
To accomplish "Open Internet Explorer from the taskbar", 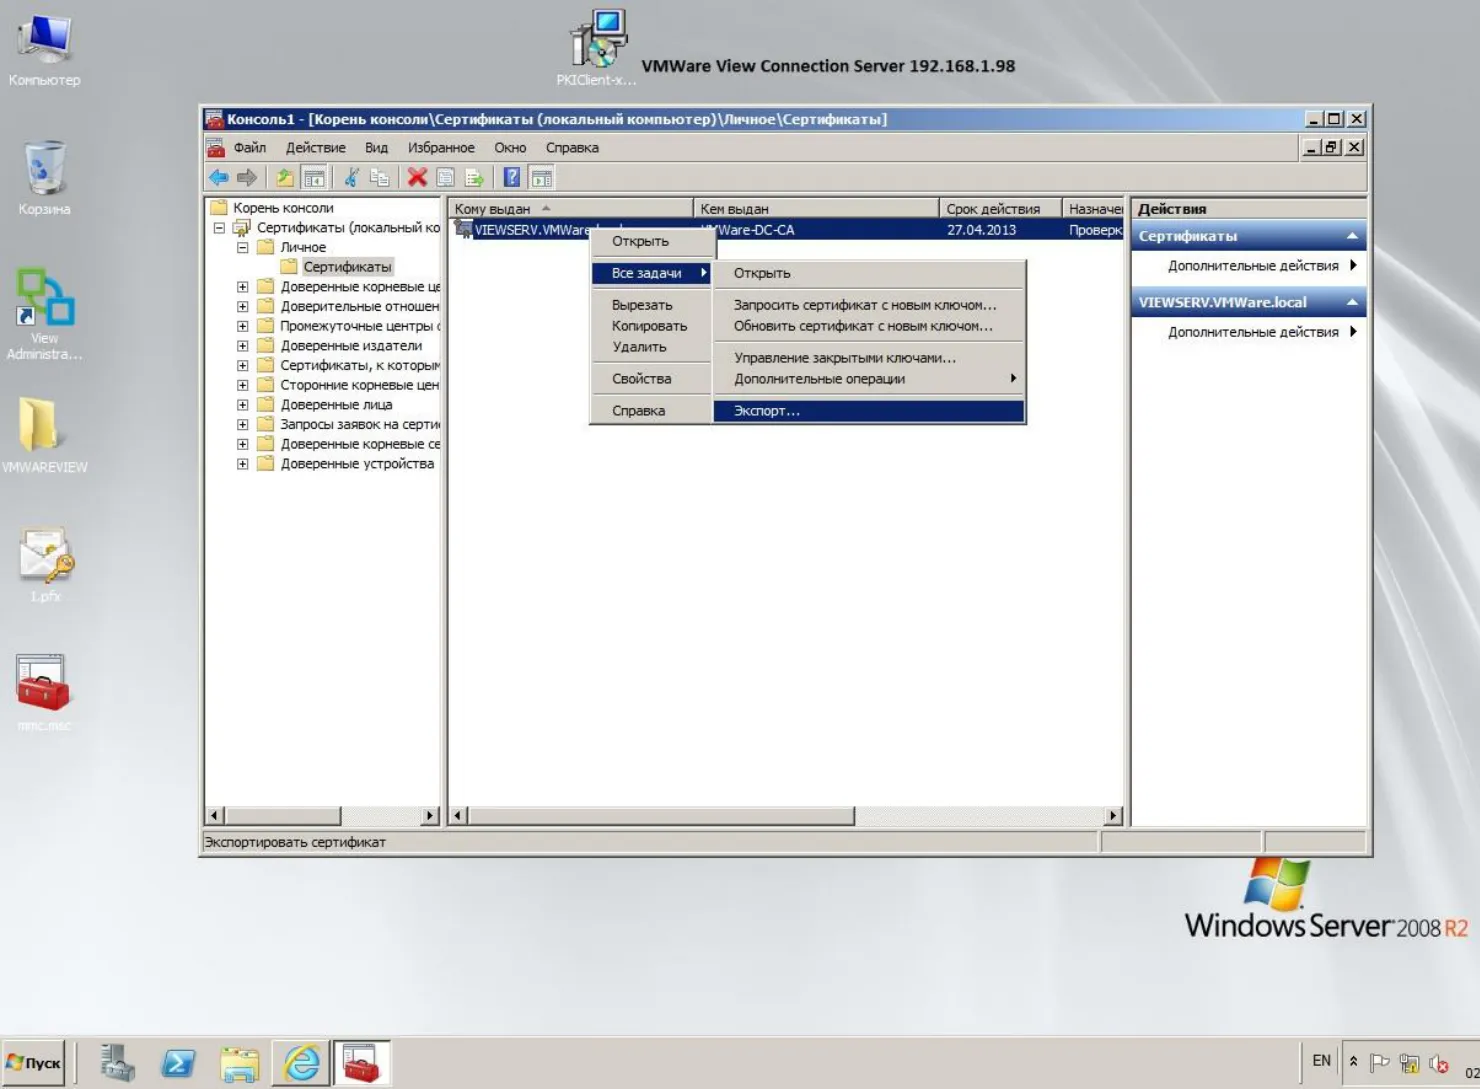I will [x=301, y=1063].
